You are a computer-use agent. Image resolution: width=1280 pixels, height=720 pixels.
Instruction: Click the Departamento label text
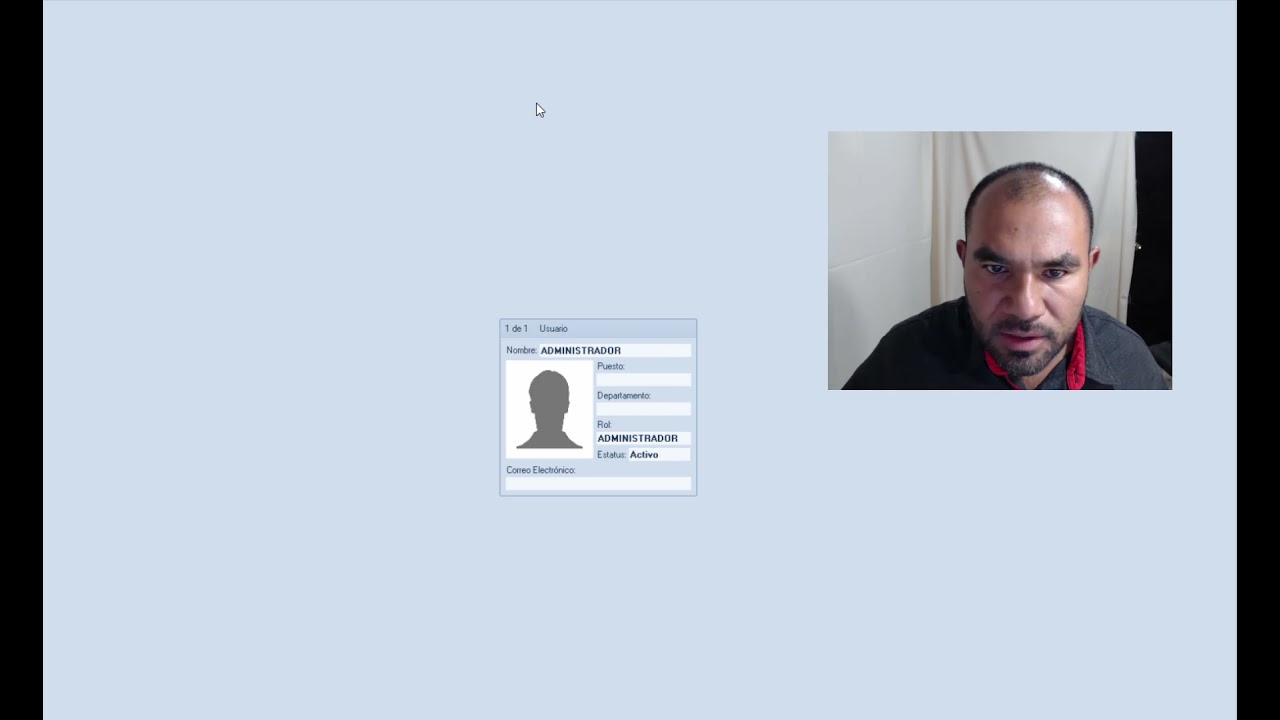624,396
